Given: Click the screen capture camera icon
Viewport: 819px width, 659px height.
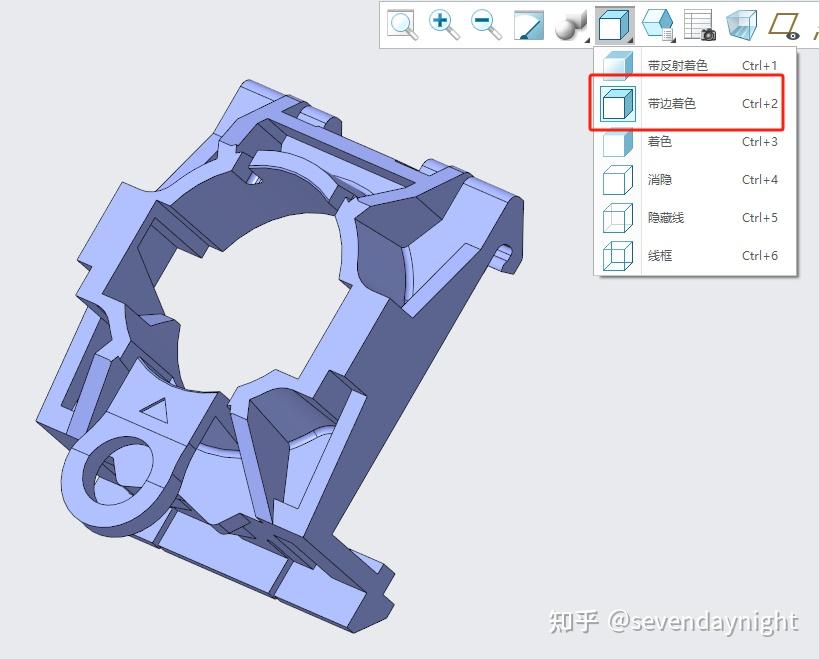Looking at the screenshot, I should [x=697, y=25].
